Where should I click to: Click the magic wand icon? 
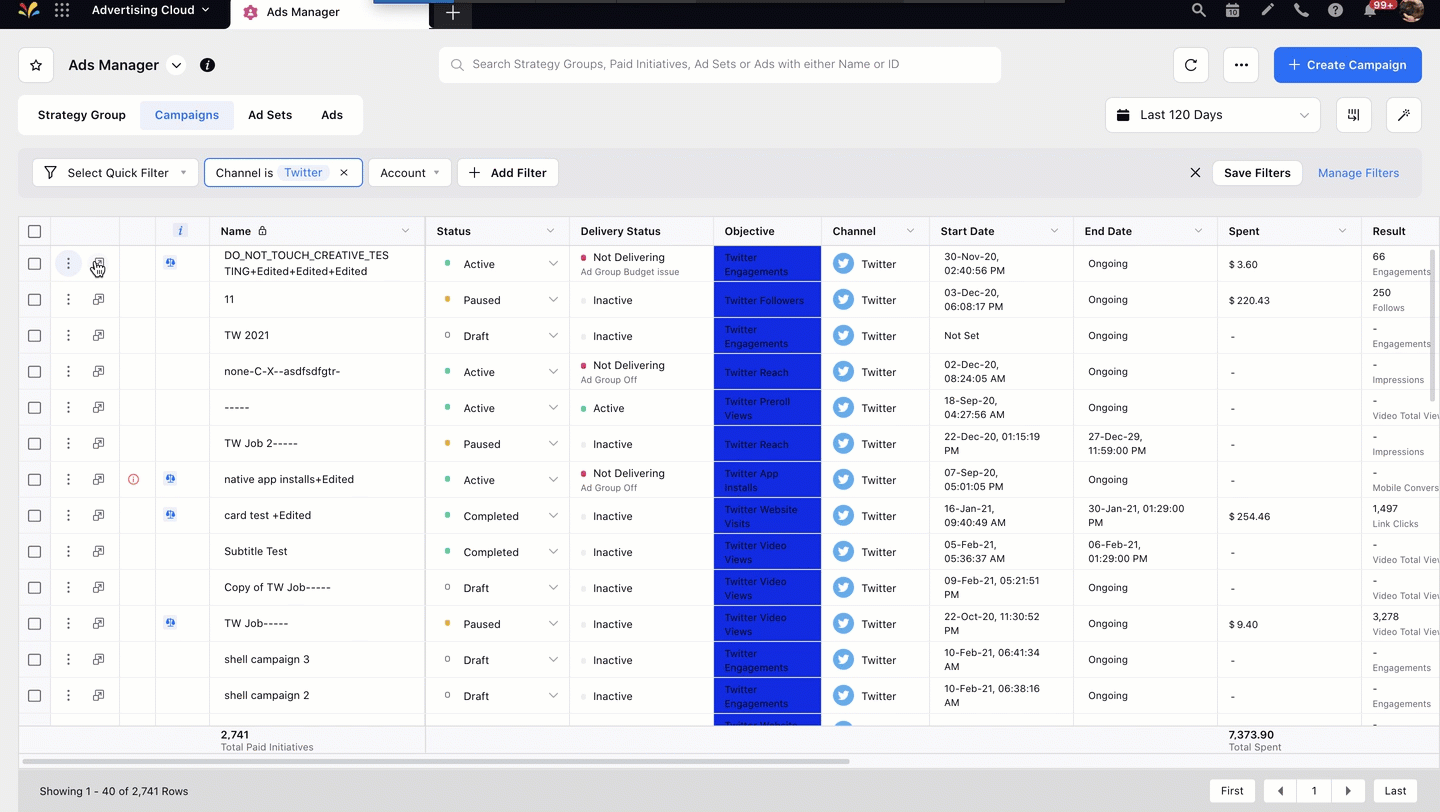point(1404,115)
